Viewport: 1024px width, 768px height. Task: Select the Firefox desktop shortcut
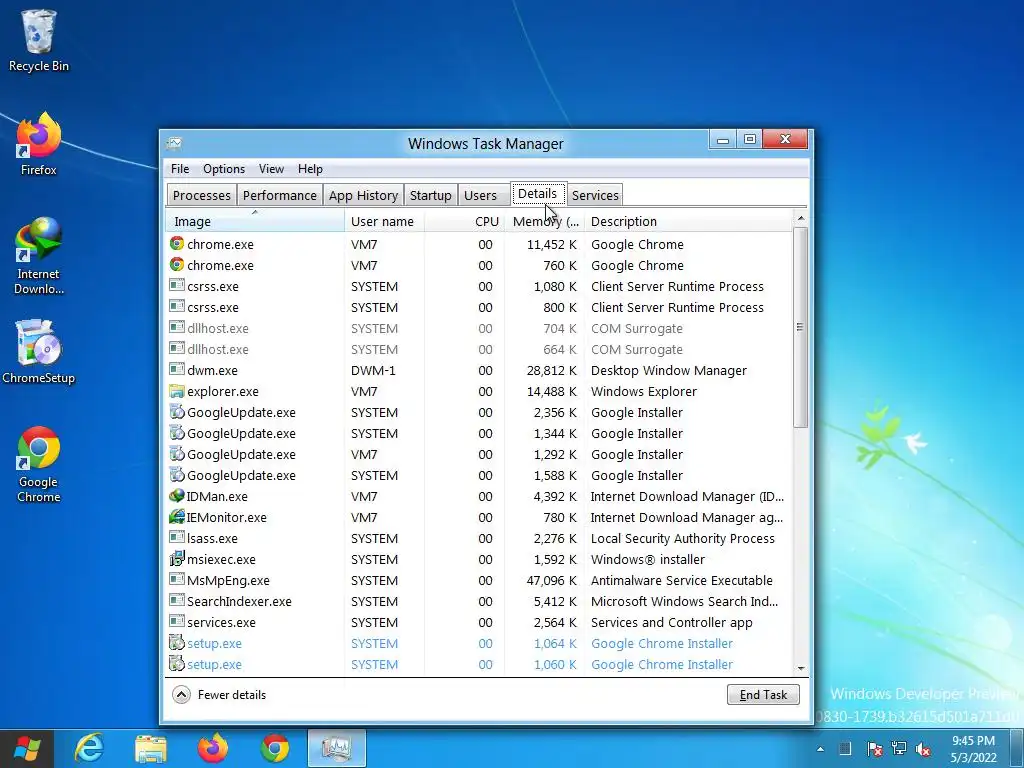(x=39, y=144)
